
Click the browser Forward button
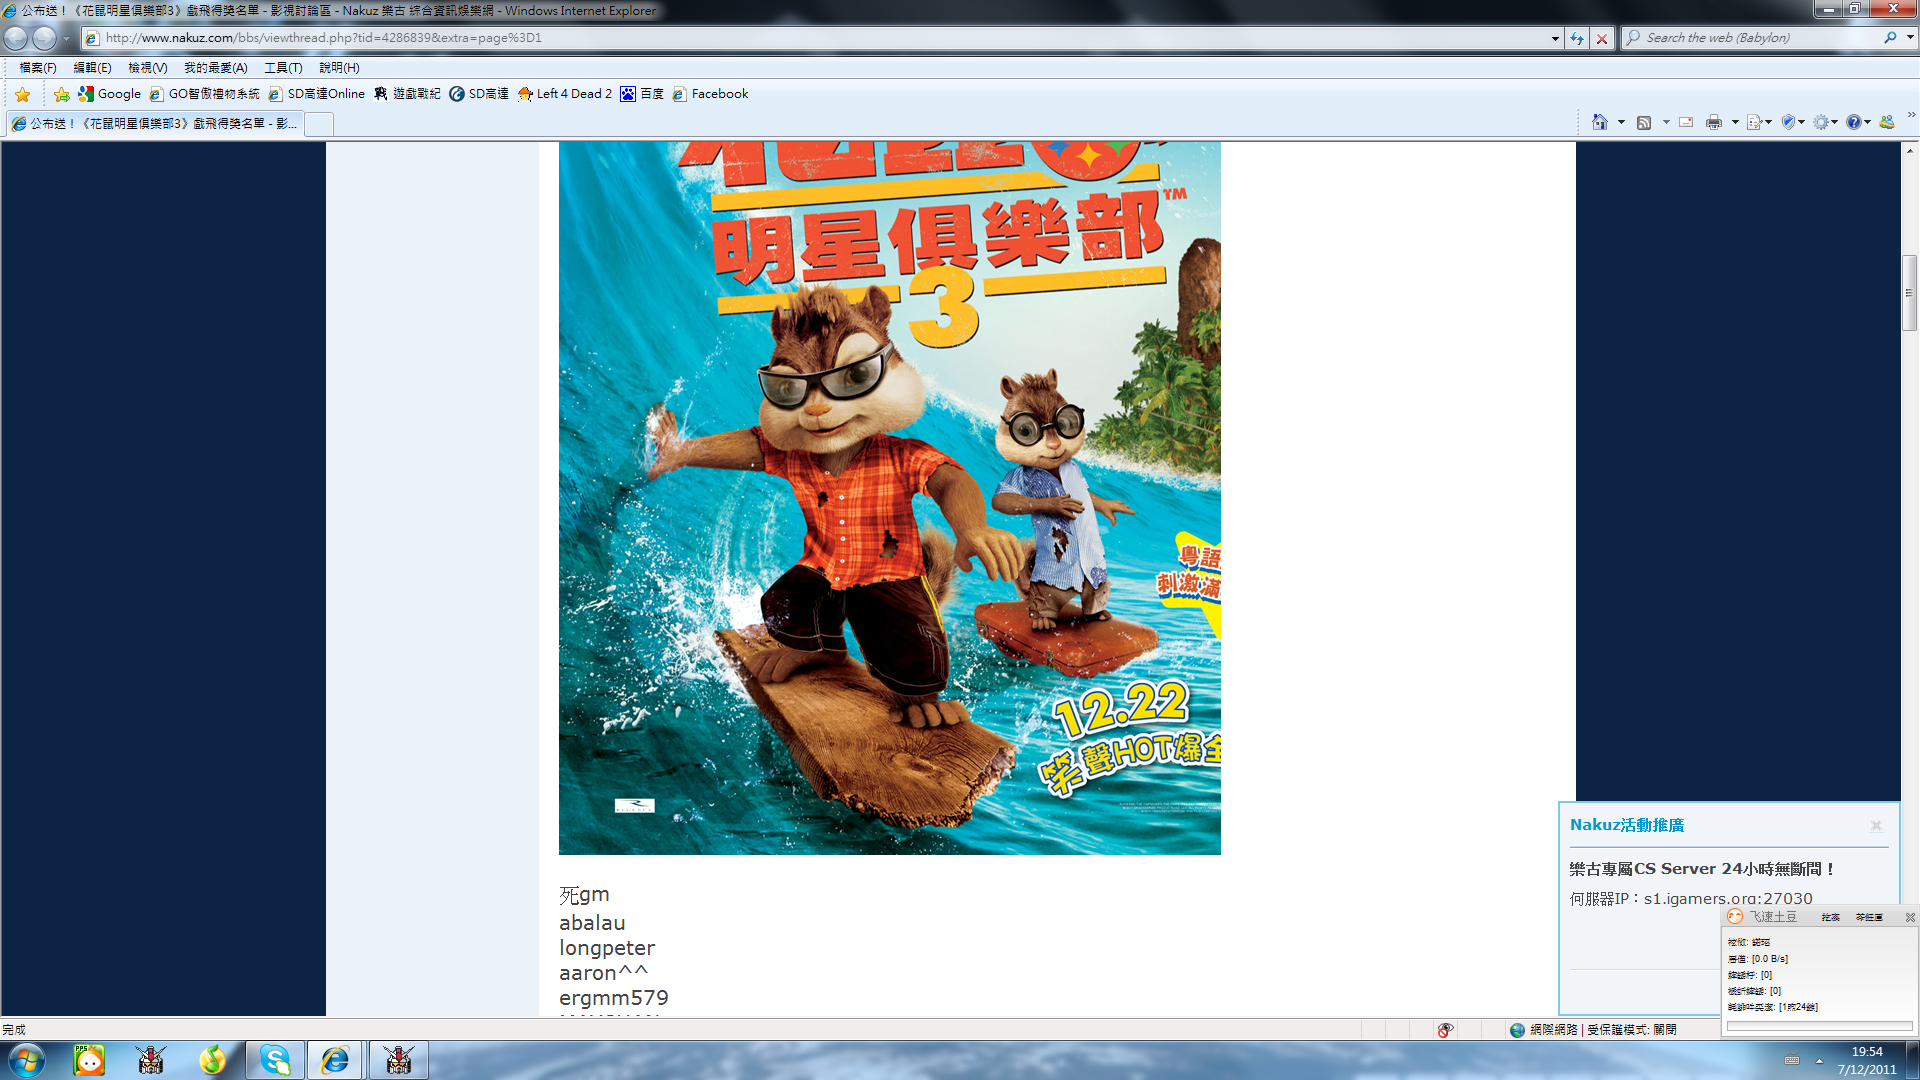[x=44, y=38]
